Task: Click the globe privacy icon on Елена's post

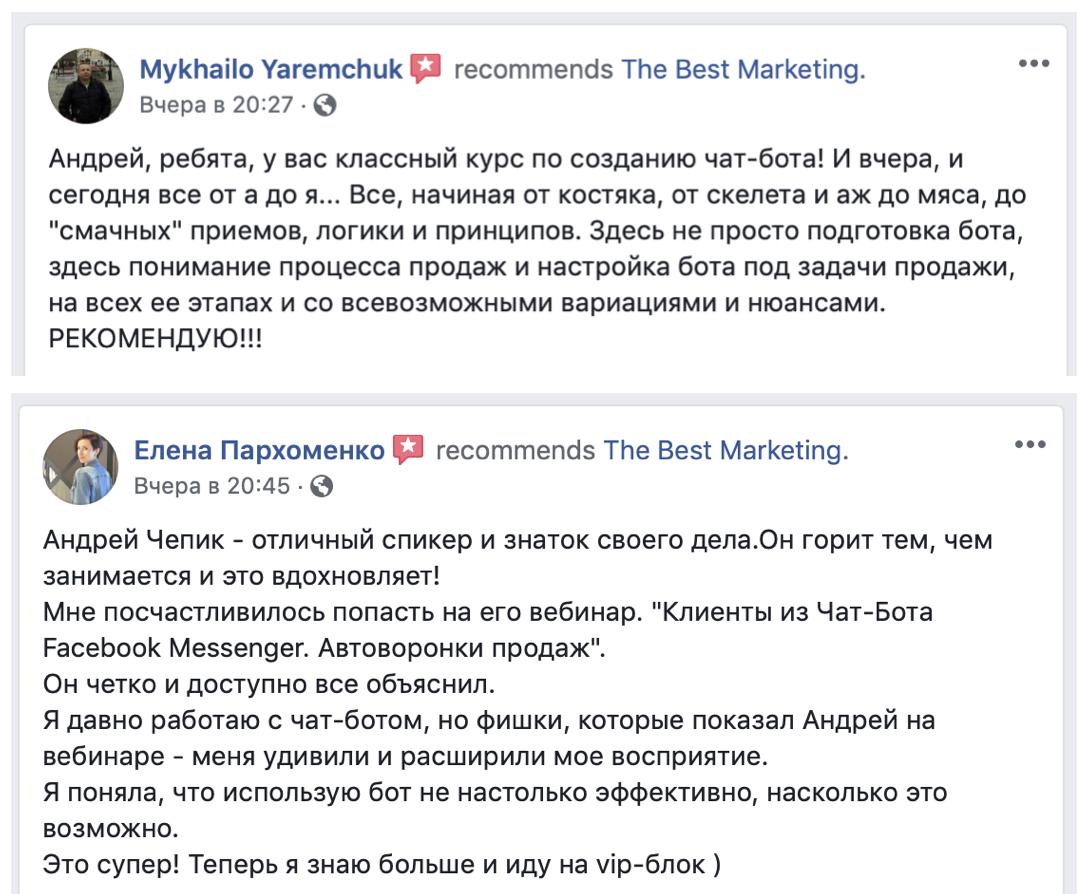Action: [x=322, y=487]
